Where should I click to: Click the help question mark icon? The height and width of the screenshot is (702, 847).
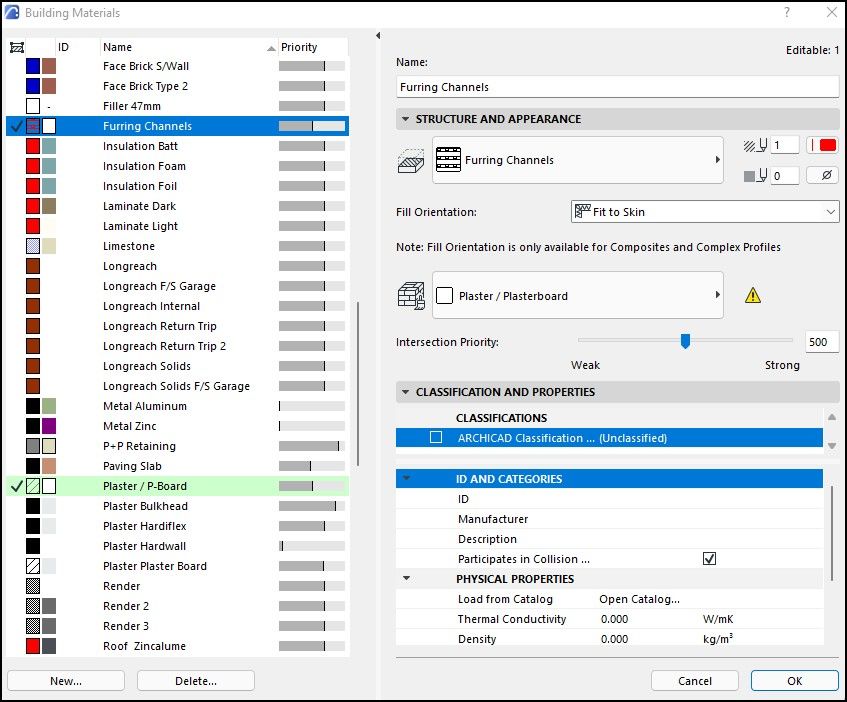787,12
